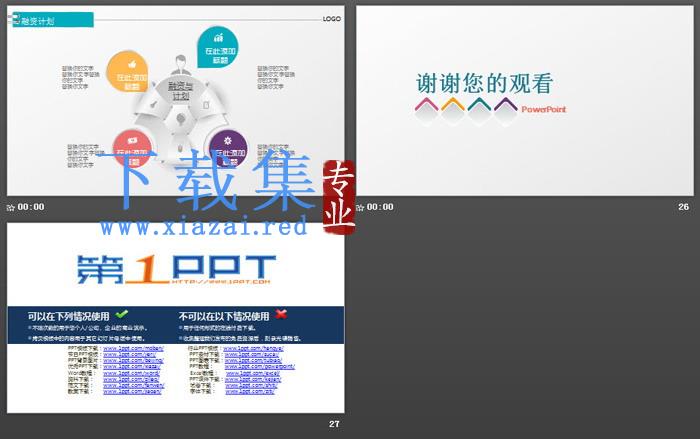Image resolution: width=700 pixels, height=439 pixels.
Task: Click the www.1ppt.com/sucai/ link
Action: 251,355
